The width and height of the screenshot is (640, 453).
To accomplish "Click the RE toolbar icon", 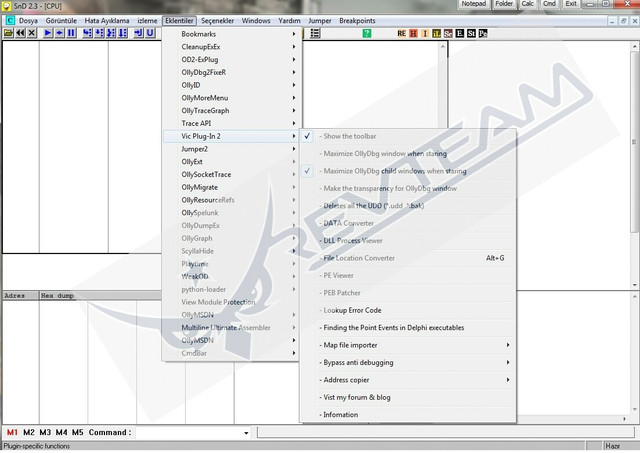I will (402, 33).
